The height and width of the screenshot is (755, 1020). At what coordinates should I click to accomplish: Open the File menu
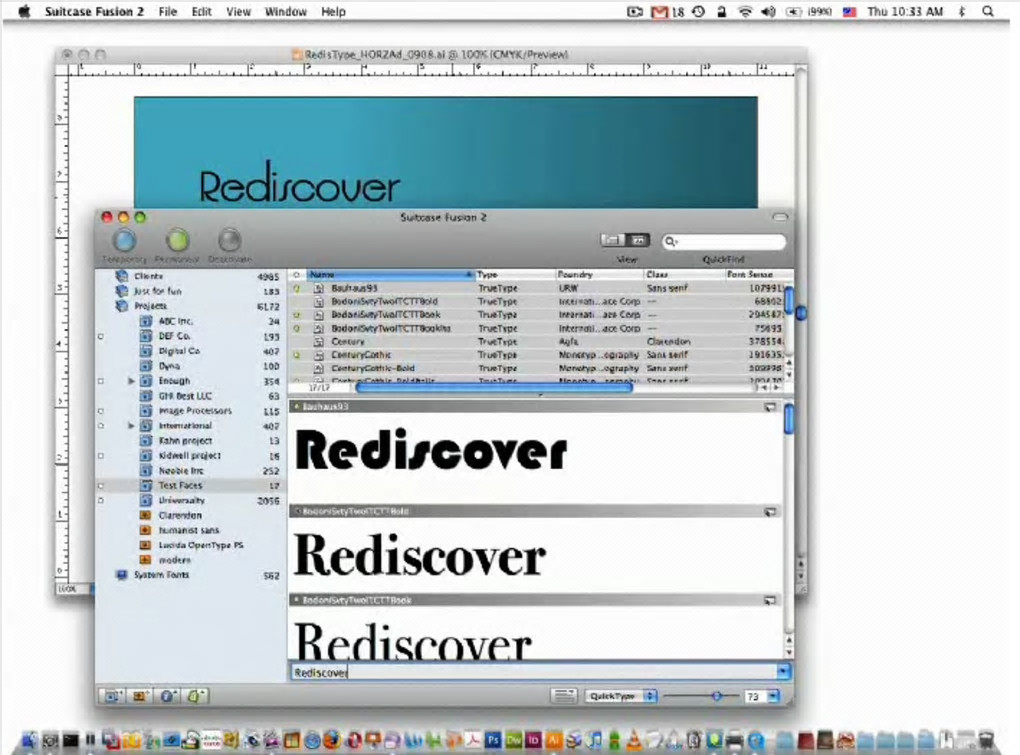(x=168, y=12)
